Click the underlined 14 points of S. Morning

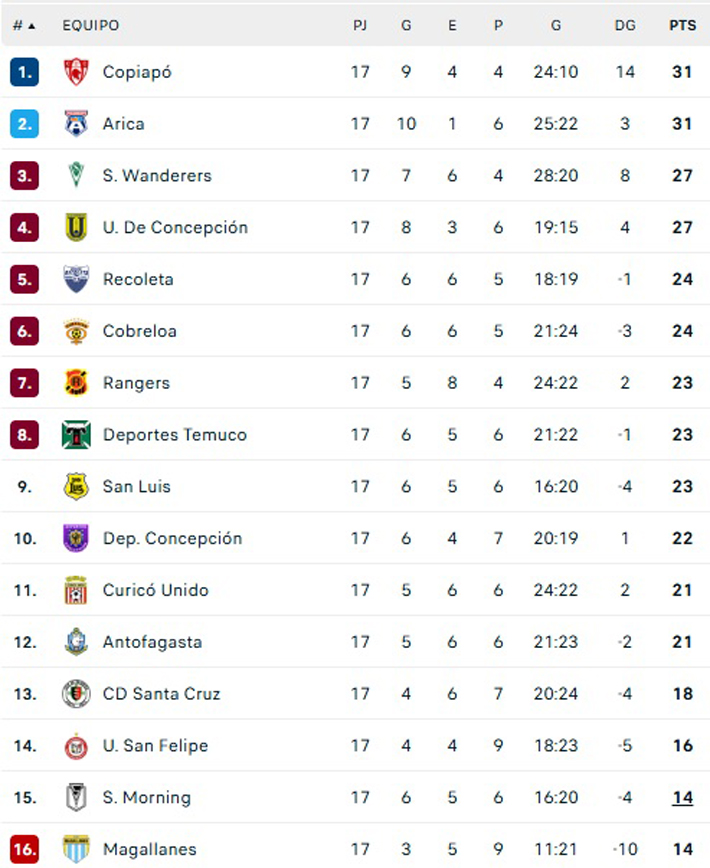tap(682, 797)
